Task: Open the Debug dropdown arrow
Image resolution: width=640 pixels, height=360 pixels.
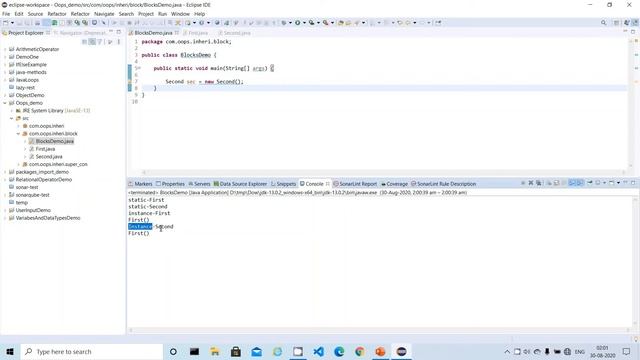Action: (x=290, y=23)
